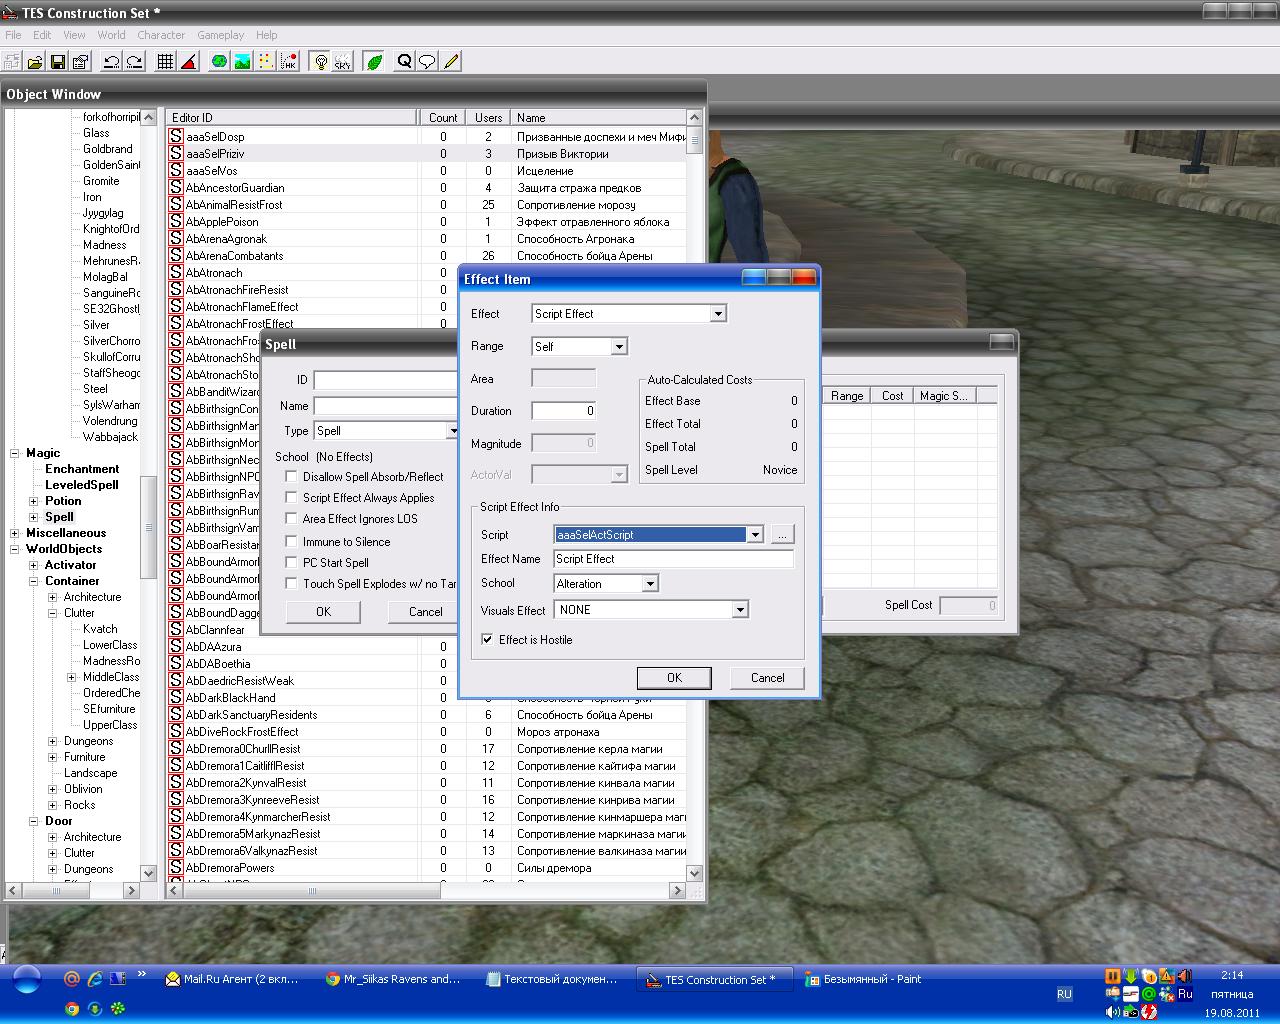Click the Redo arrow toolbar icon

click(134, 61)
